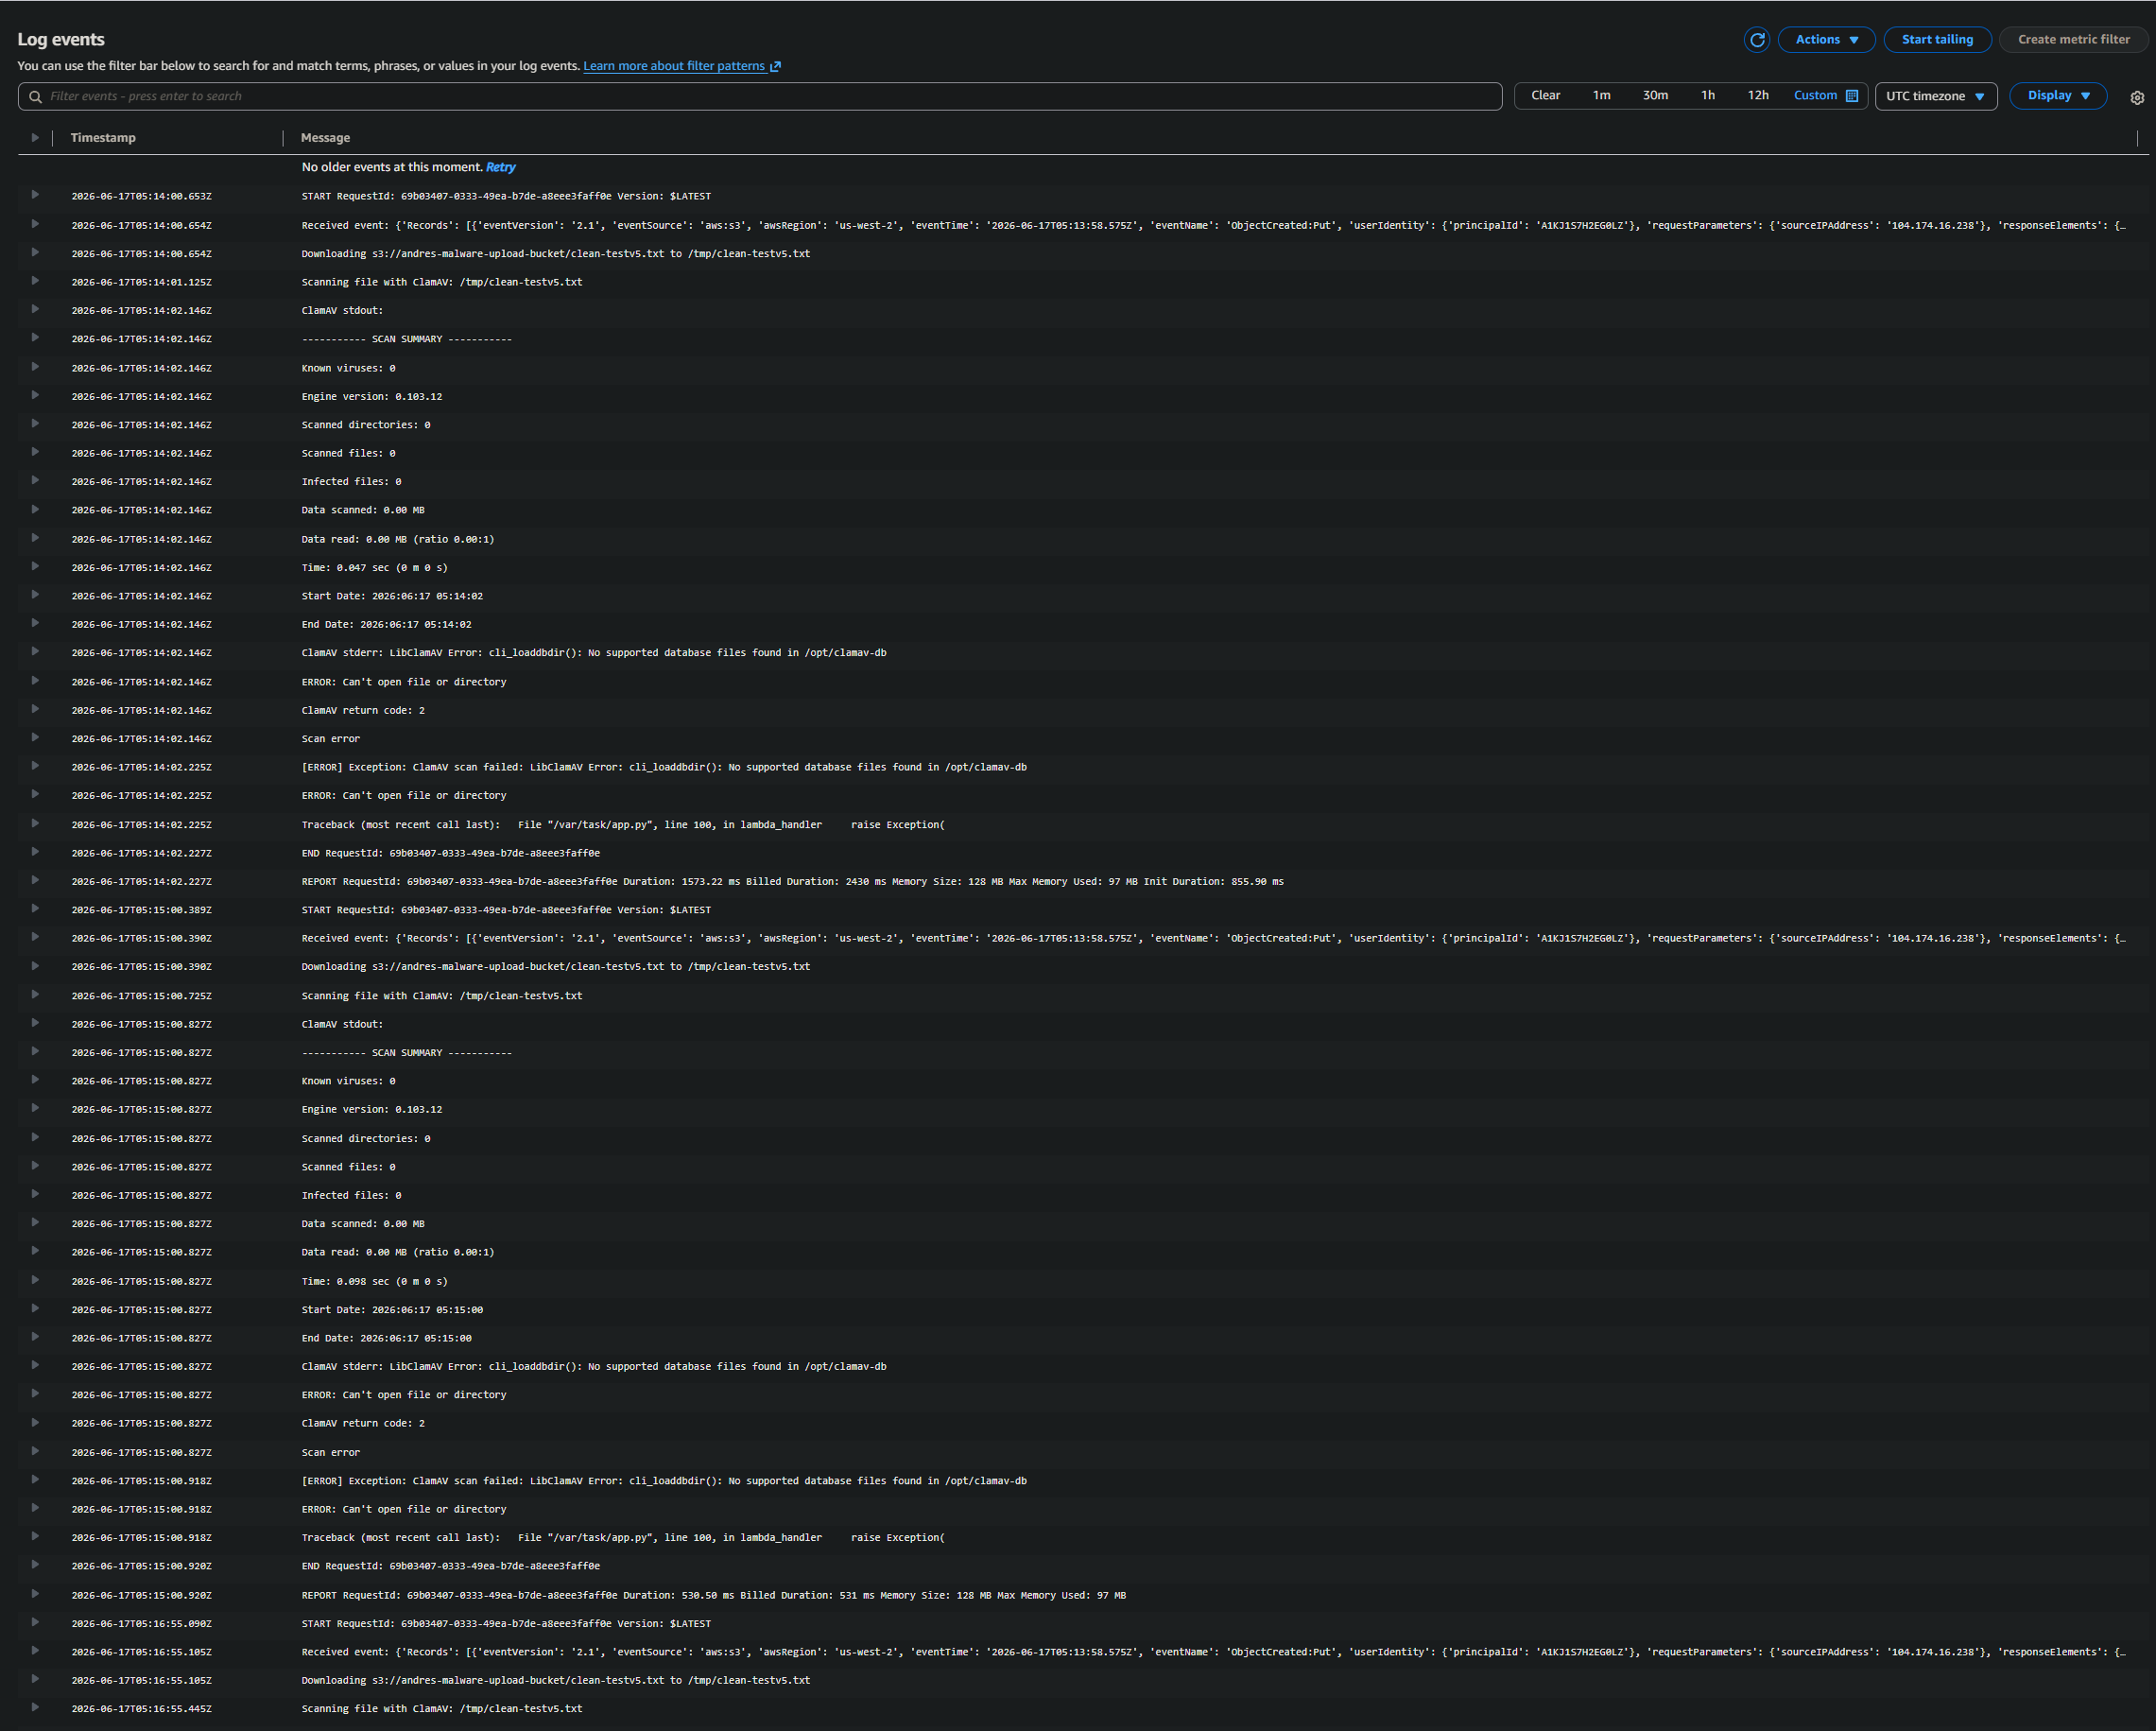2156x1731 pixels.
Task: Retry loading older events
Action: pos(500,167)
